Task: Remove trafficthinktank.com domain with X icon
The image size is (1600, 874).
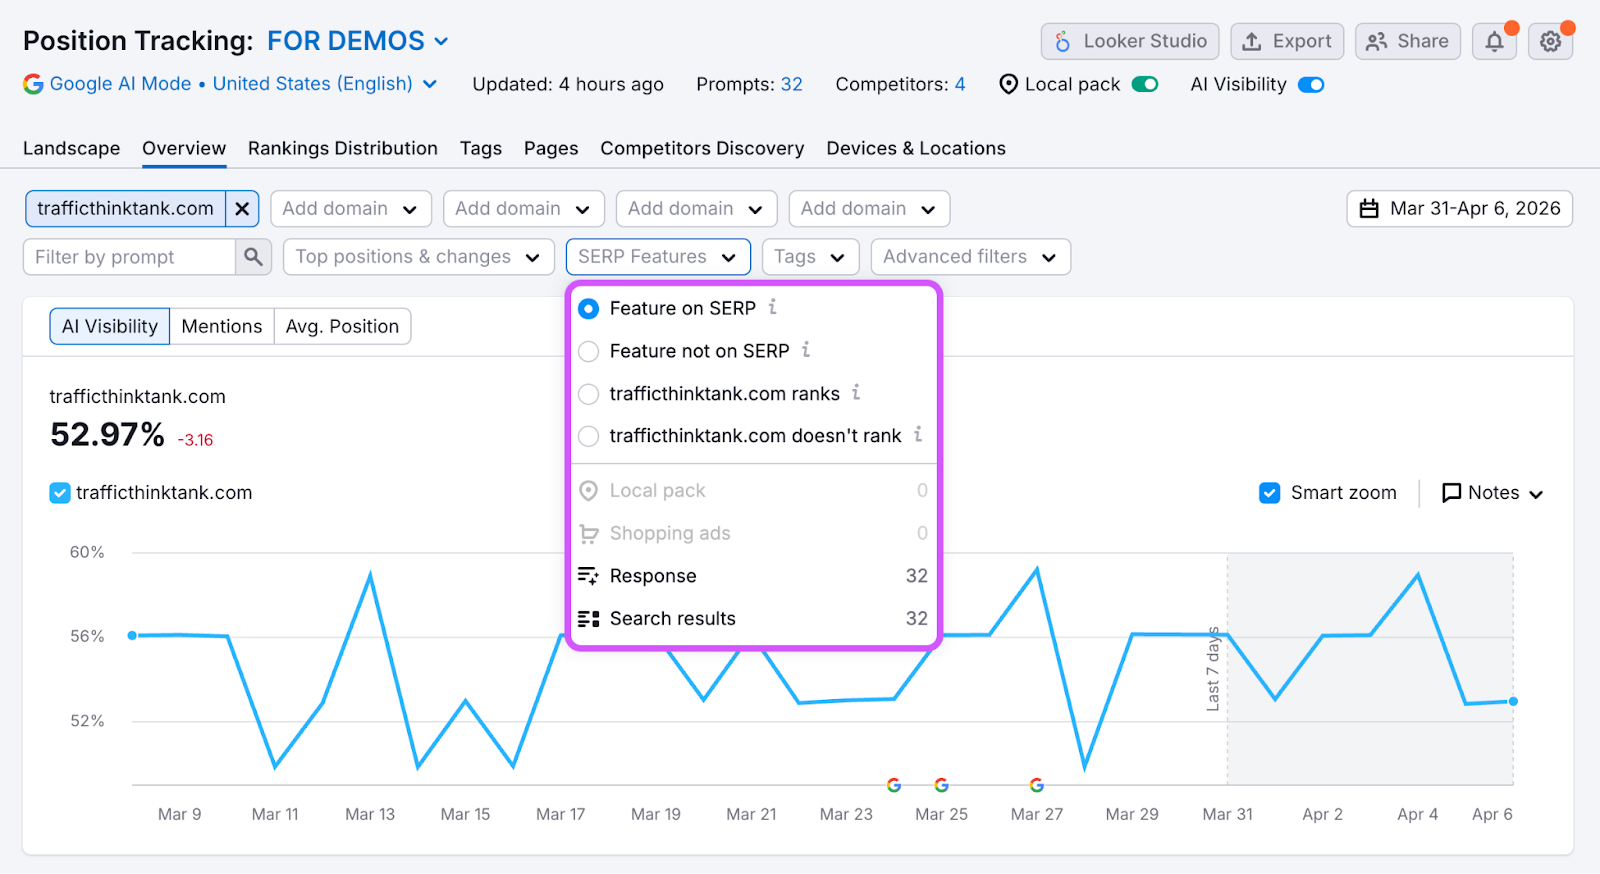Action: 242,209
